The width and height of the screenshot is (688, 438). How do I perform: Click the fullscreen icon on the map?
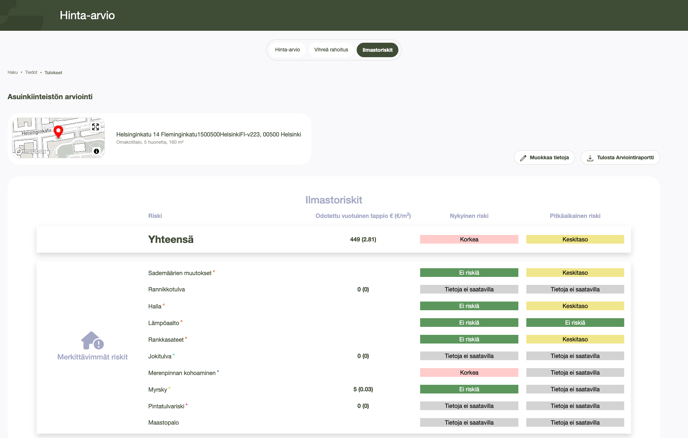(96, 127)
